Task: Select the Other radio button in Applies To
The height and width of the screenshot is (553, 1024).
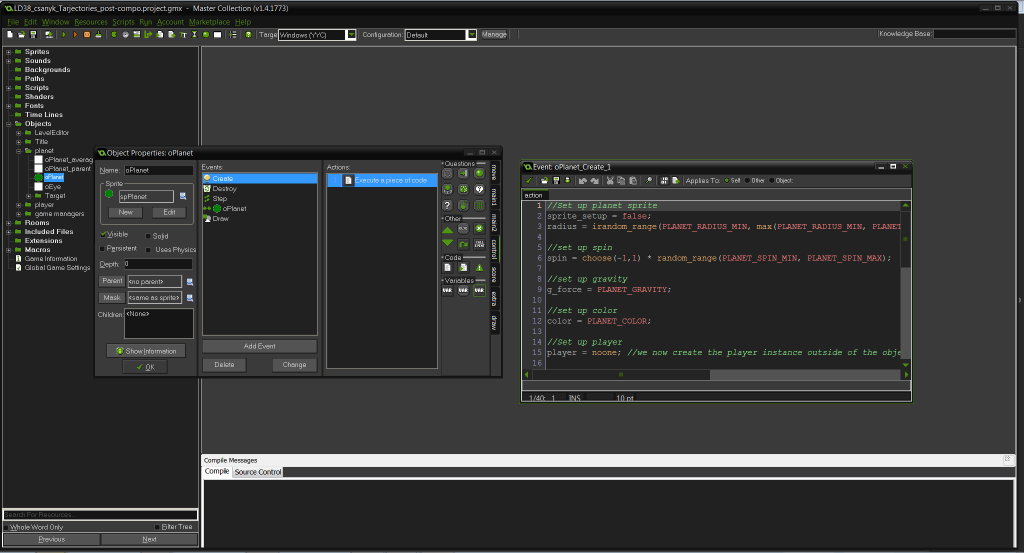Action: 745,181
